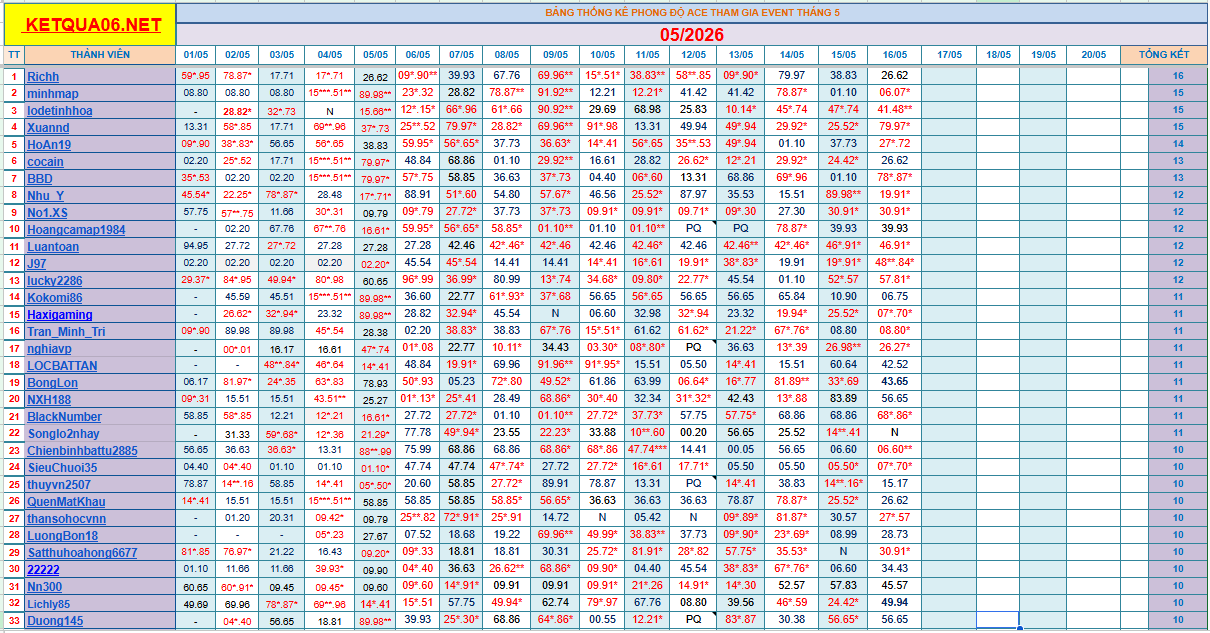Click the 20/05 date header
Image resolution: width=1210 pixels, height=633 pixels.
coord(1092,54)
